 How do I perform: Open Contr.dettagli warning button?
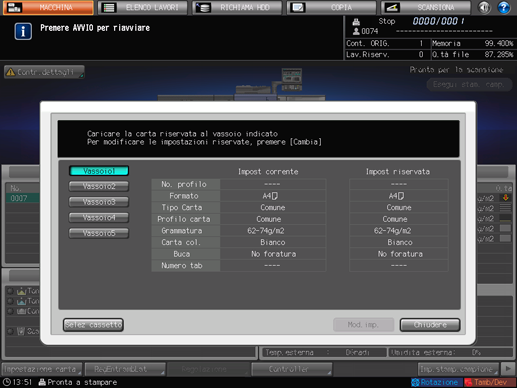44,72
